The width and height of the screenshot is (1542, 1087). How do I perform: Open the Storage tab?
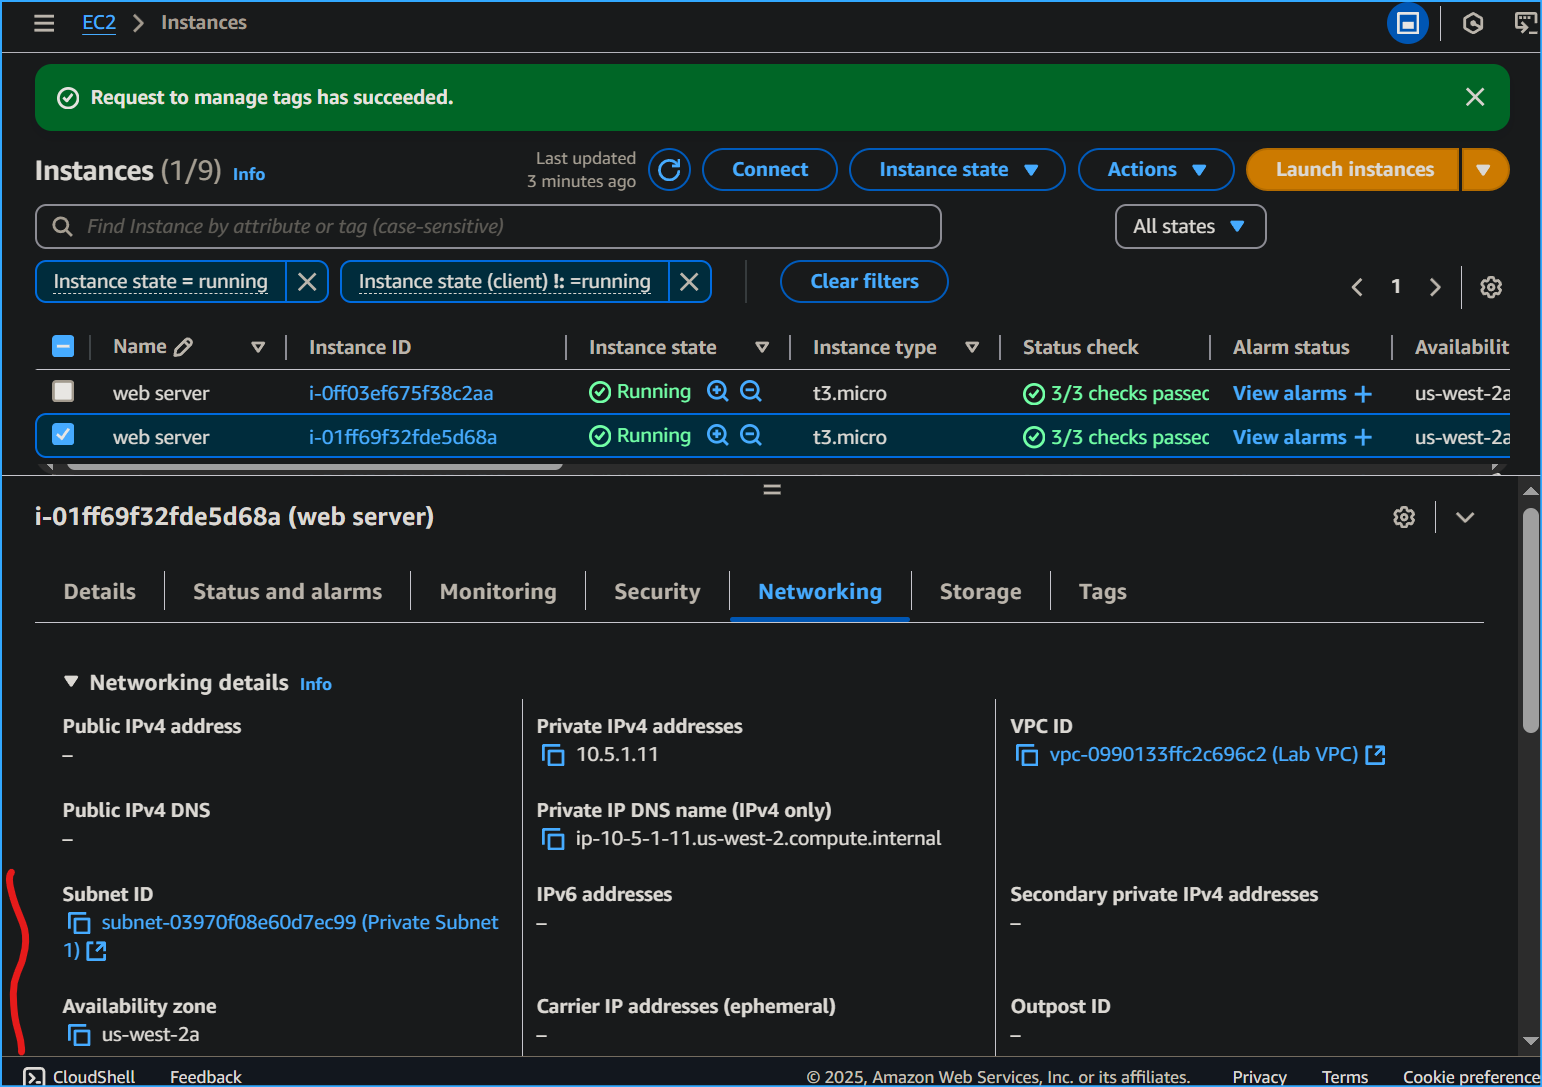(980, 592)
